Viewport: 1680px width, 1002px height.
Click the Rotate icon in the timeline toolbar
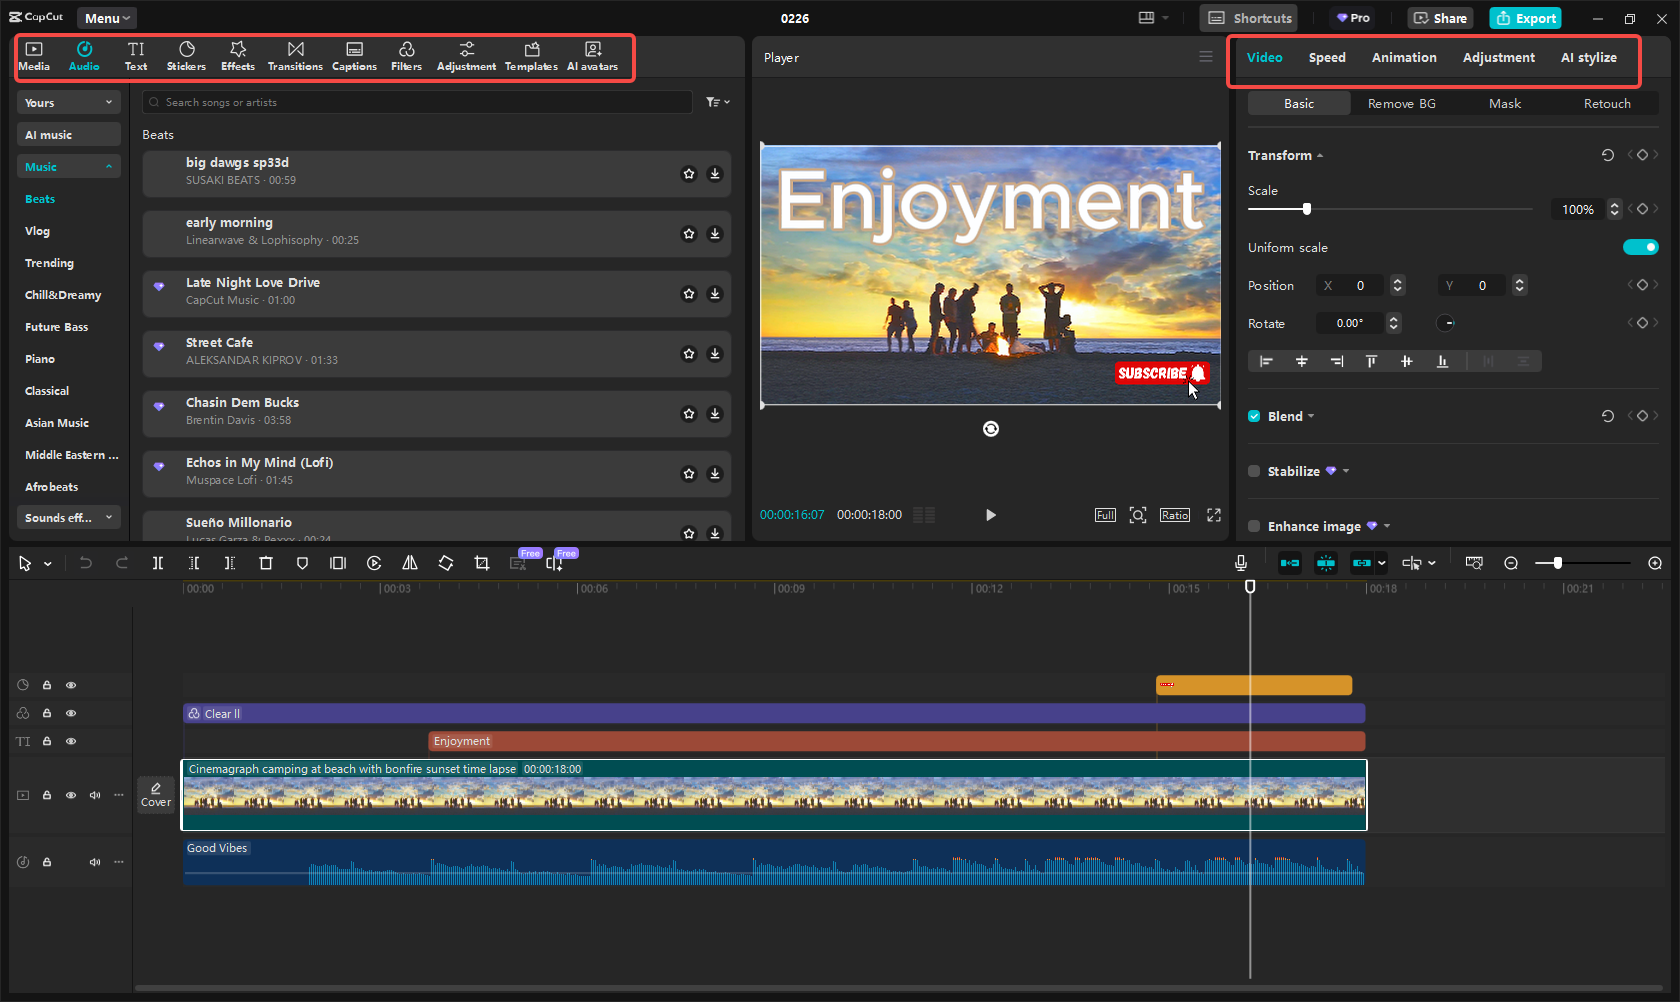click(446, 563)
